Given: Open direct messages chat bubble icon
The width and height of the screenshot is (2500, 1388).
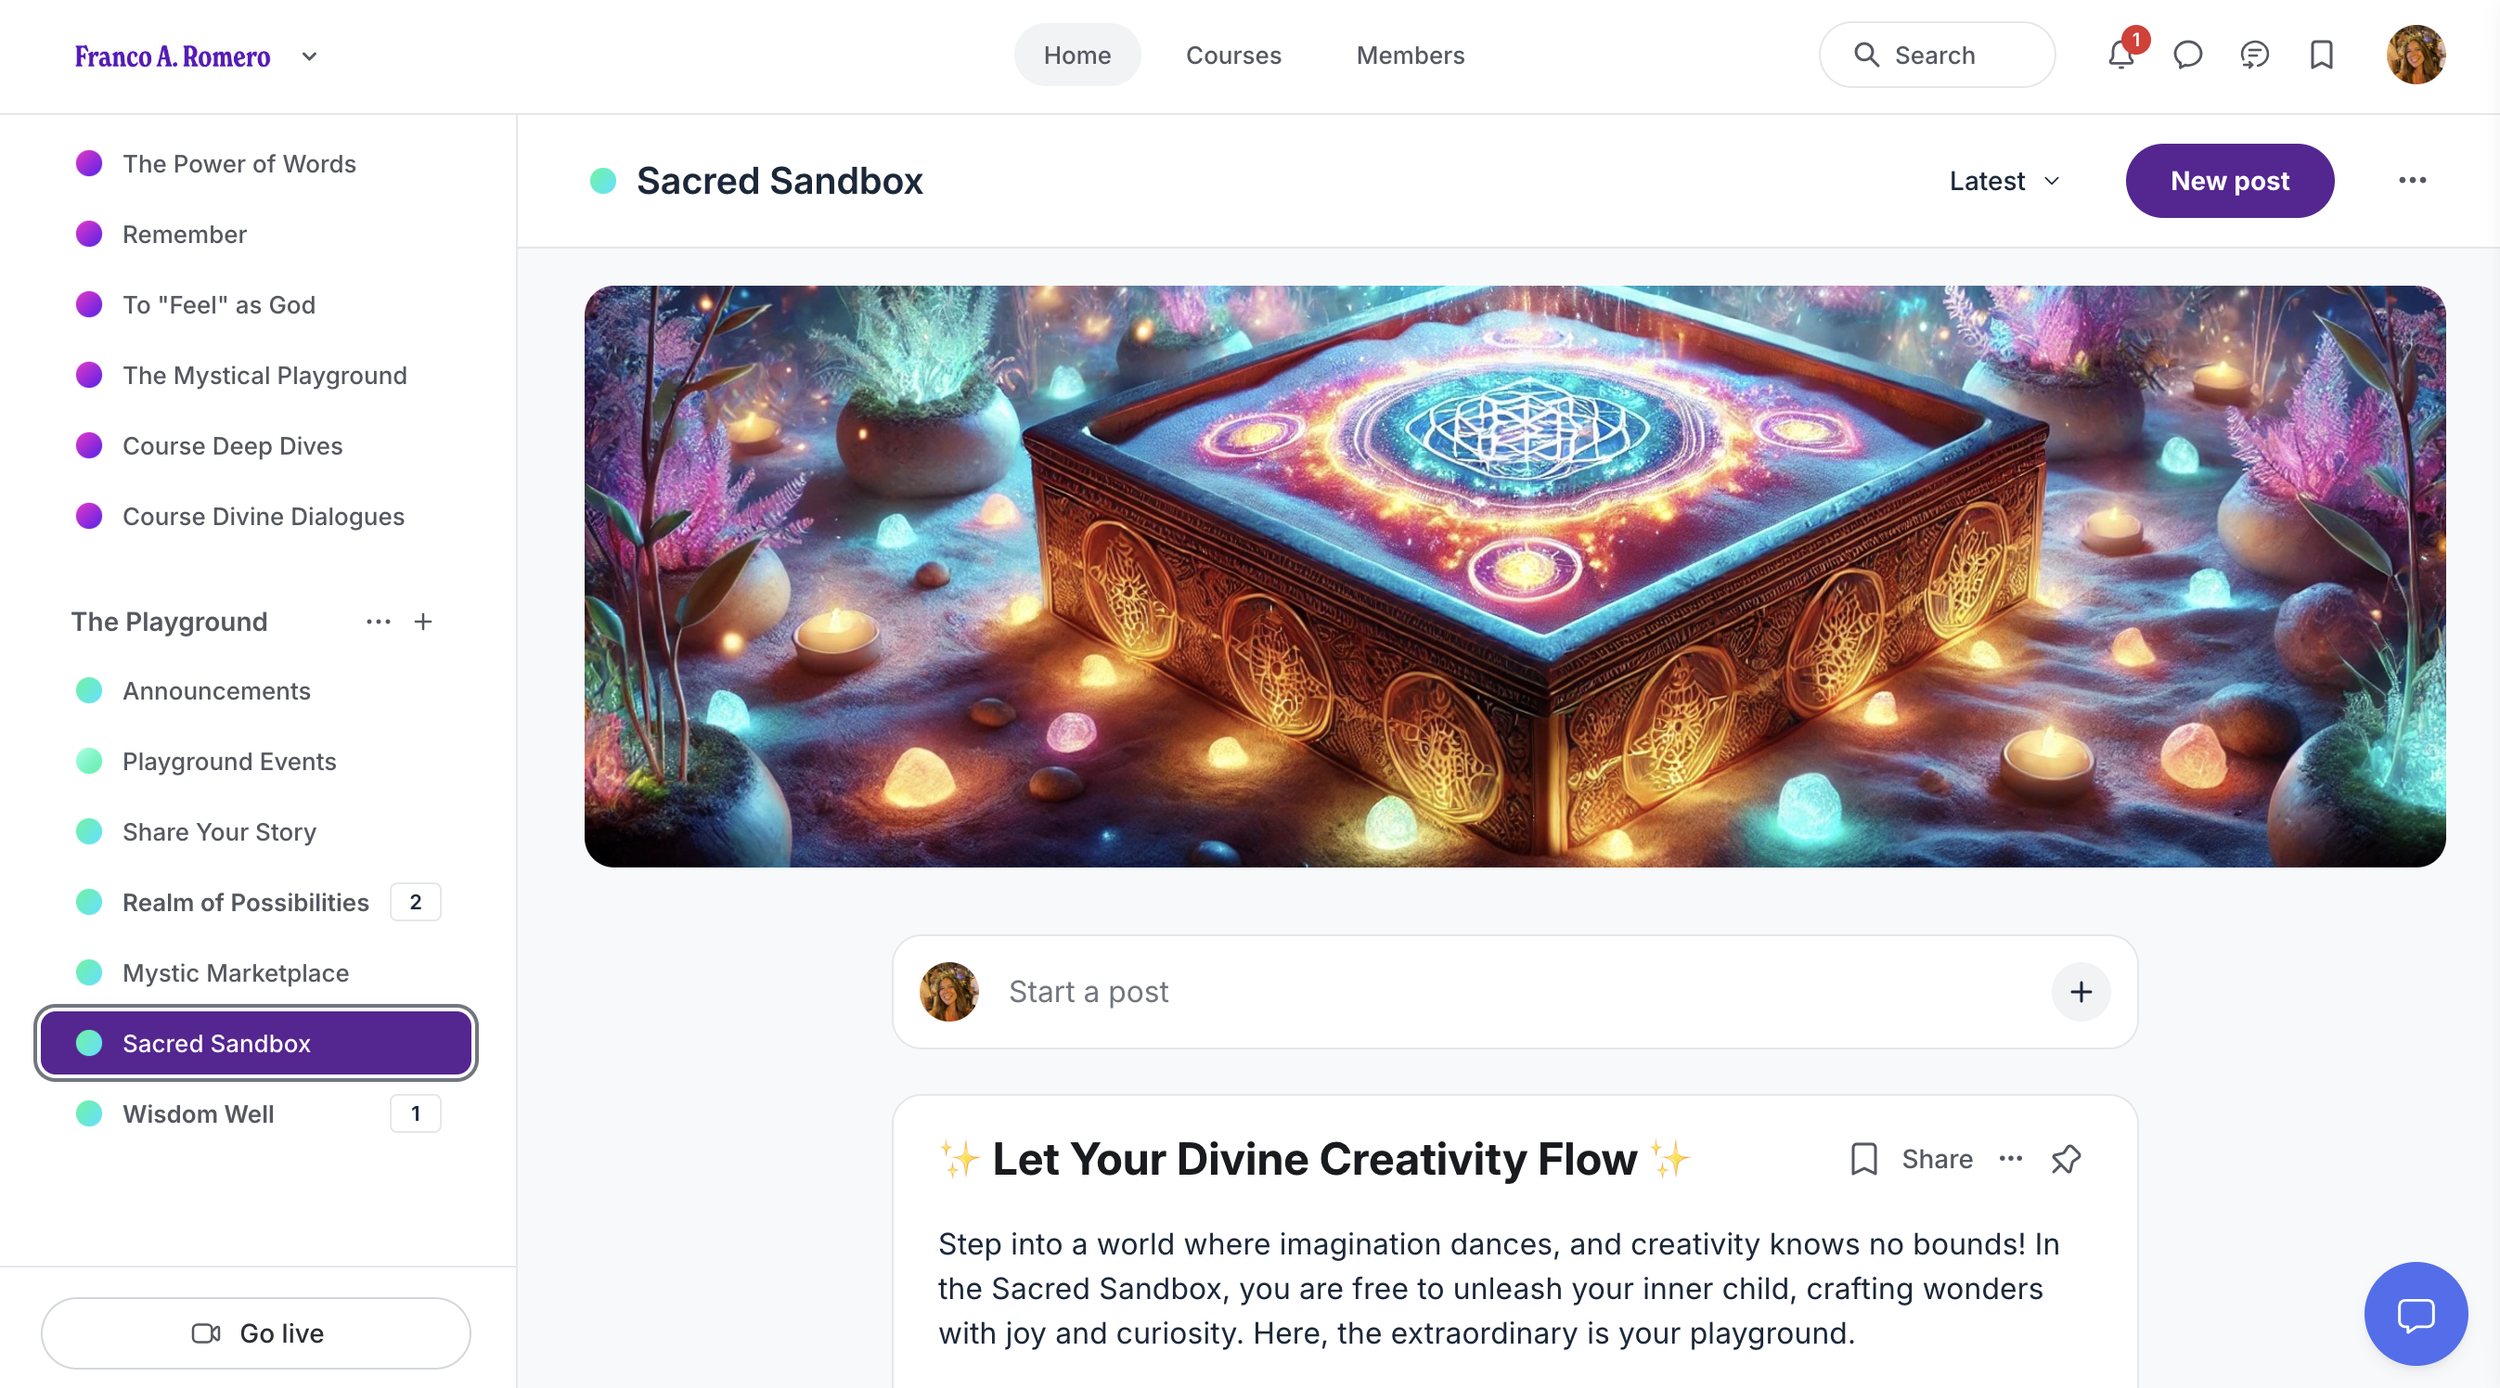Looking at the screenshot, I should click(2188, 55).
